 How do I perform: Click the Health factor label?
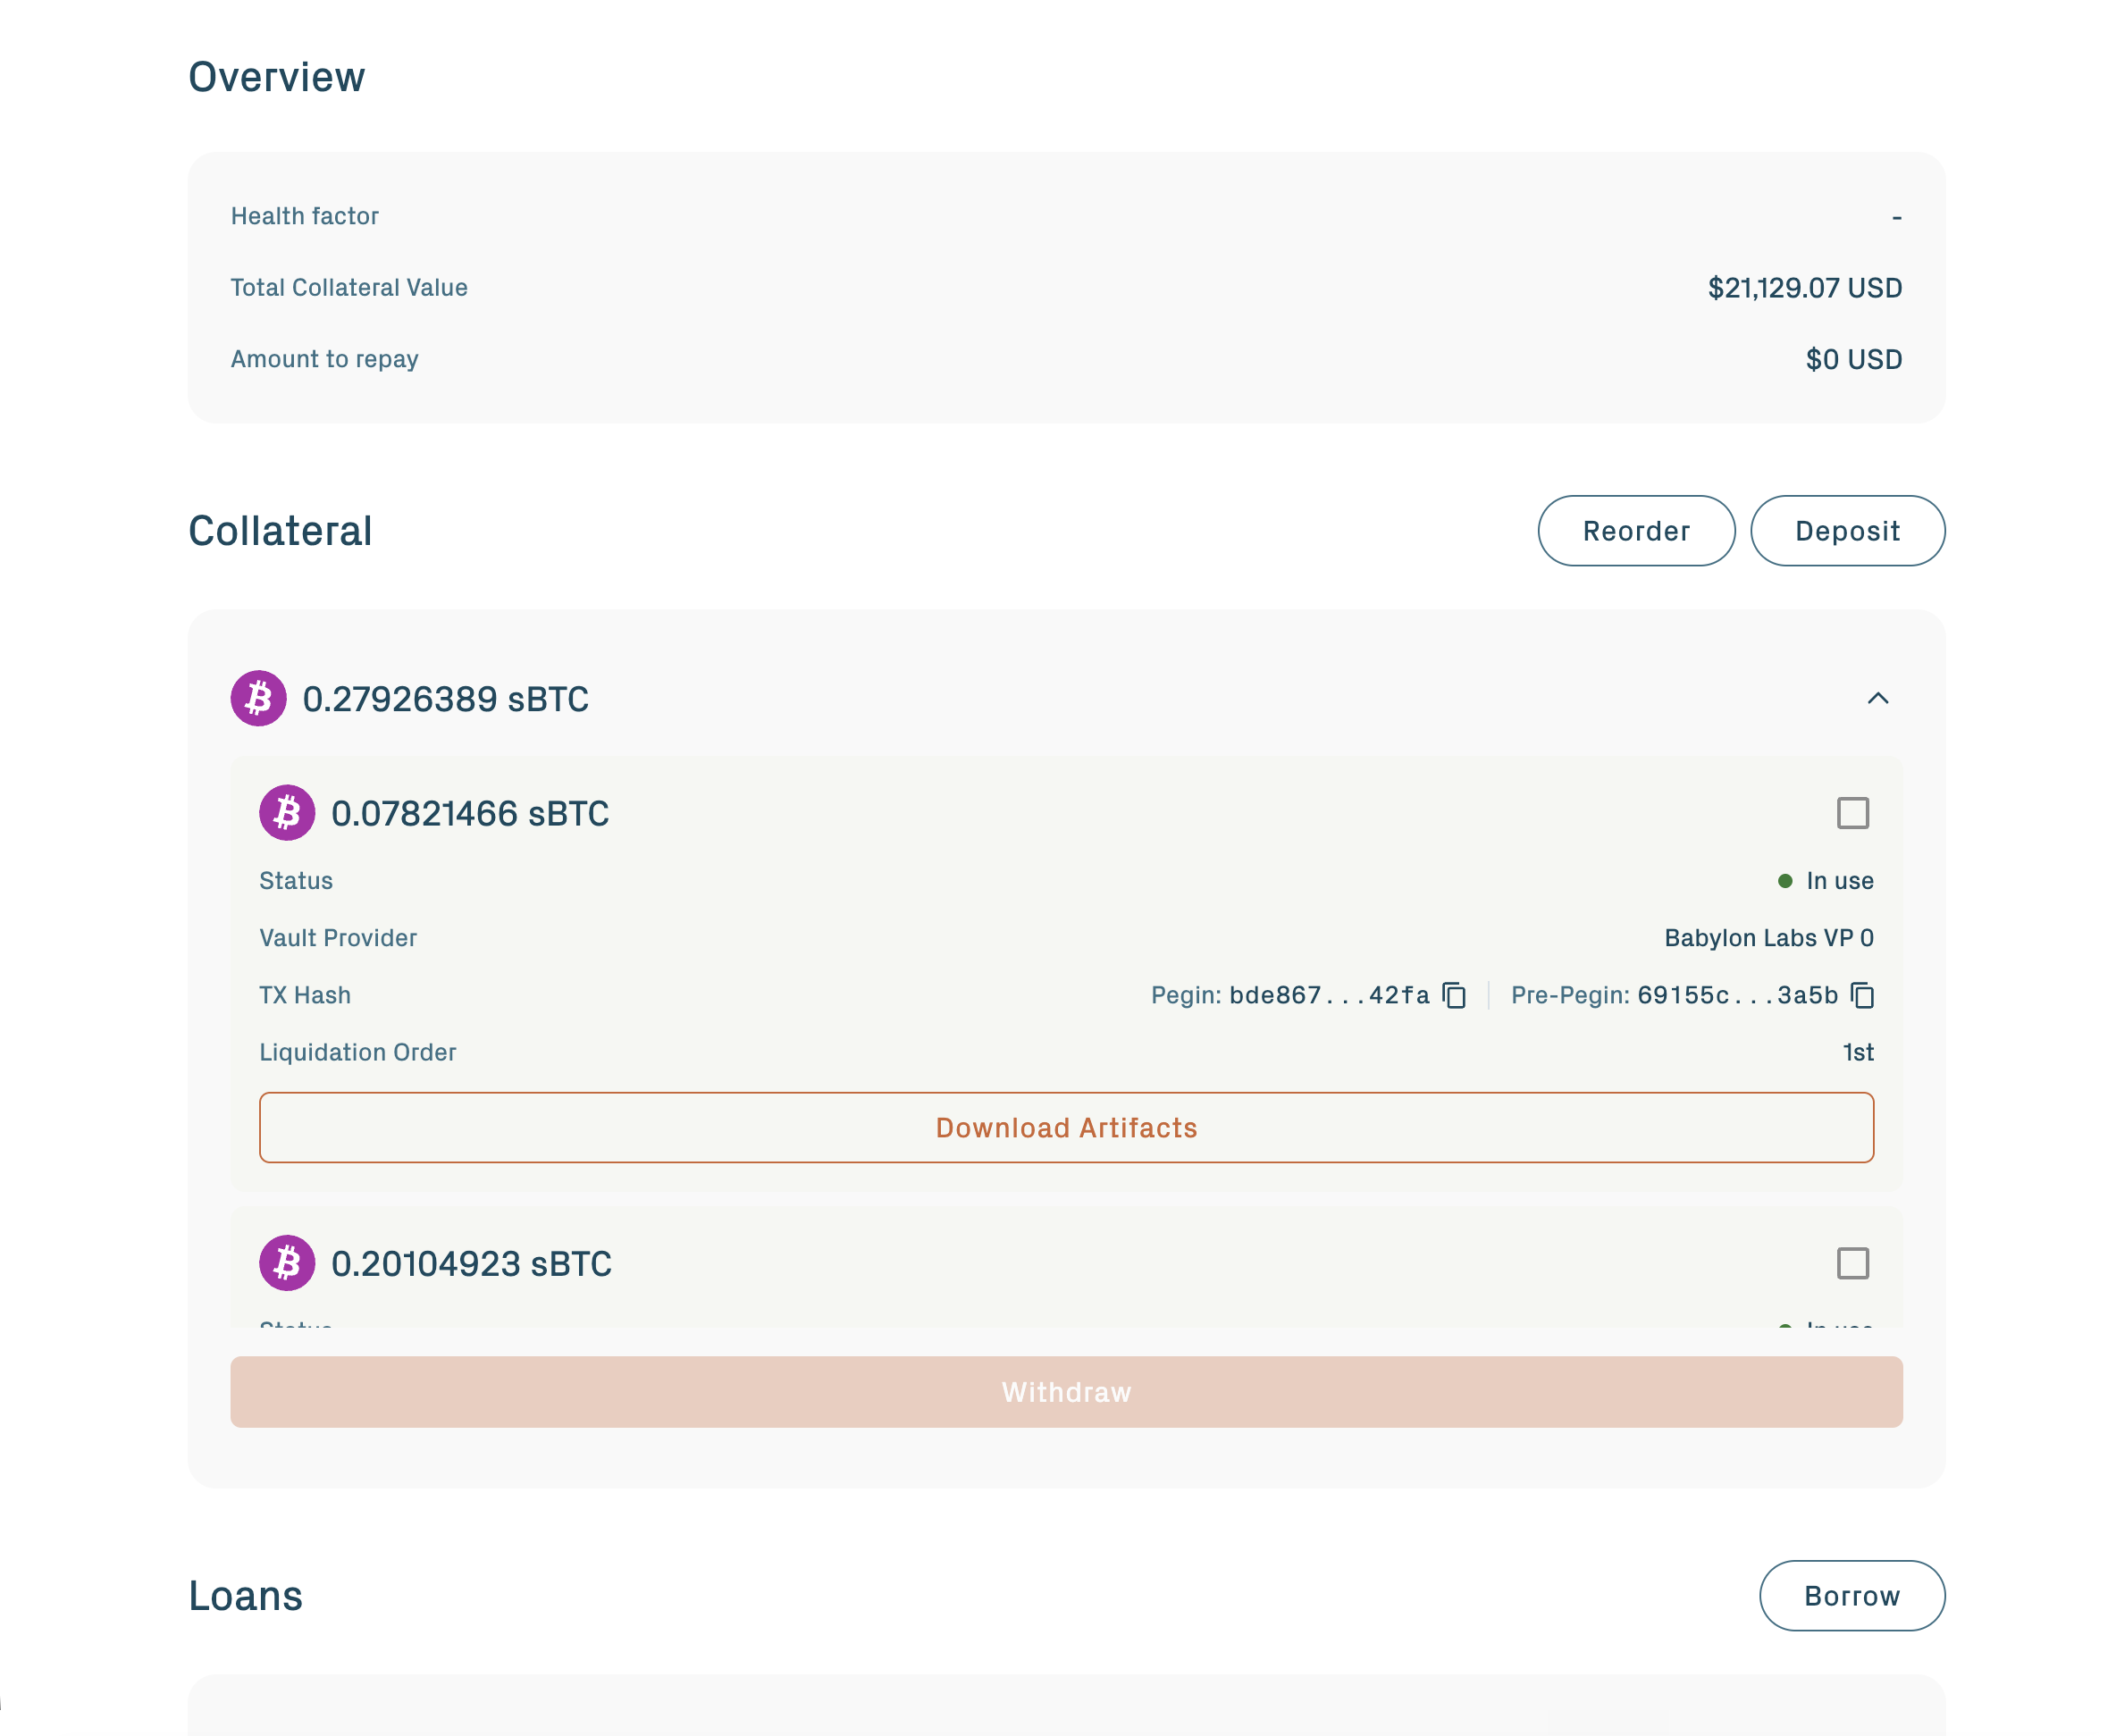305,216
